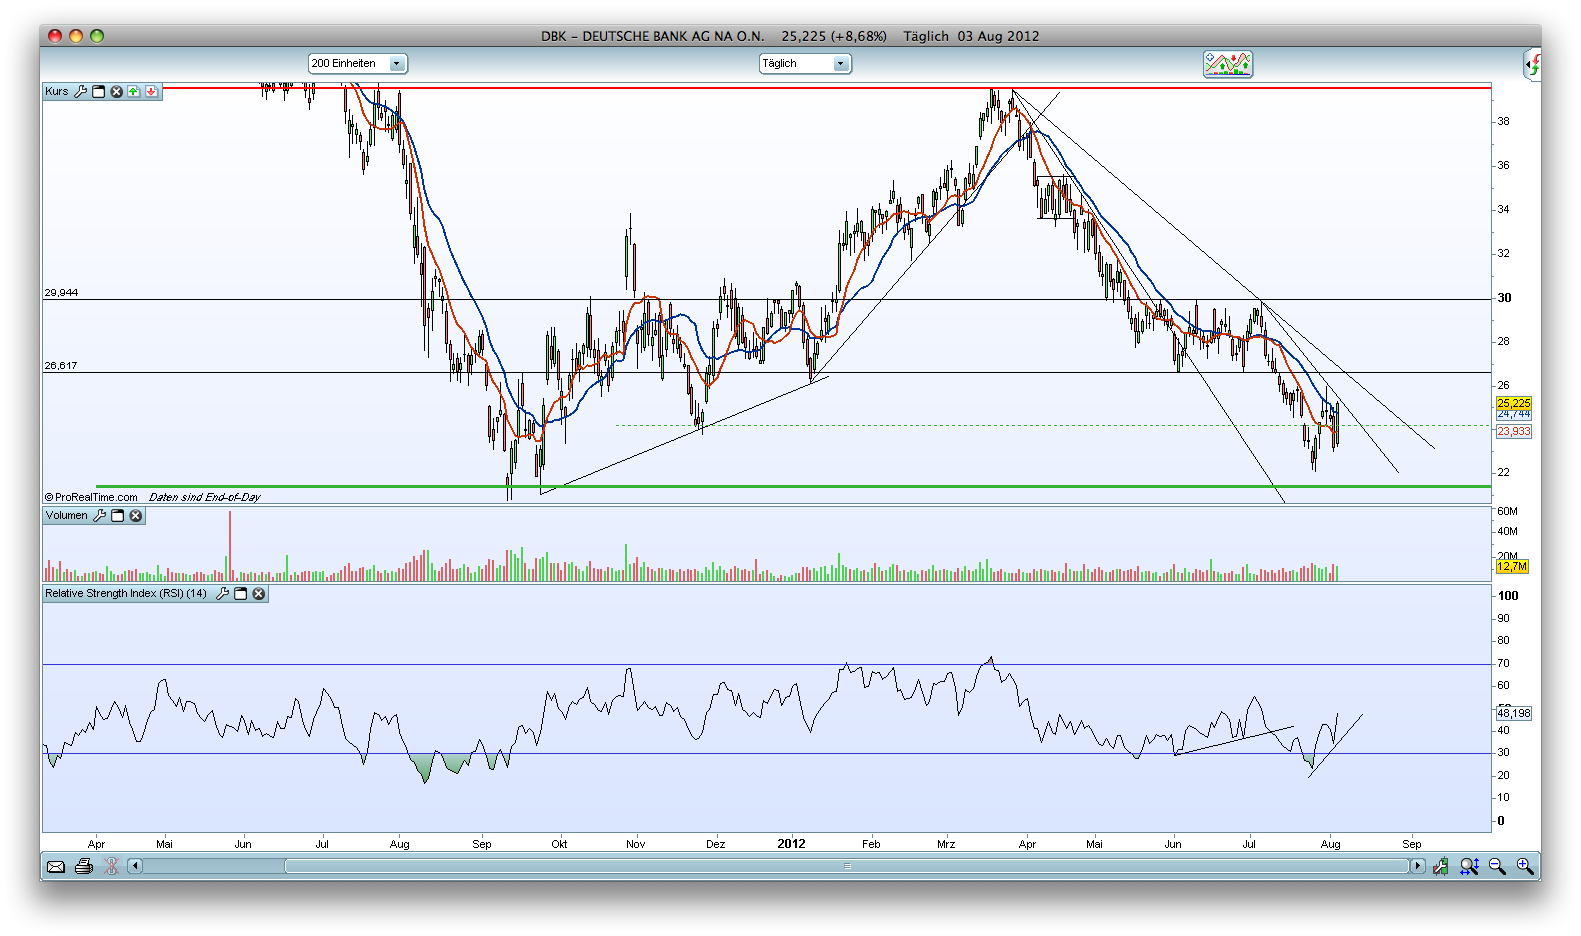Open the Täglich timeframe dropdown
The width and height of the screenshot is (1581, 936).
[x=805, y=64]
